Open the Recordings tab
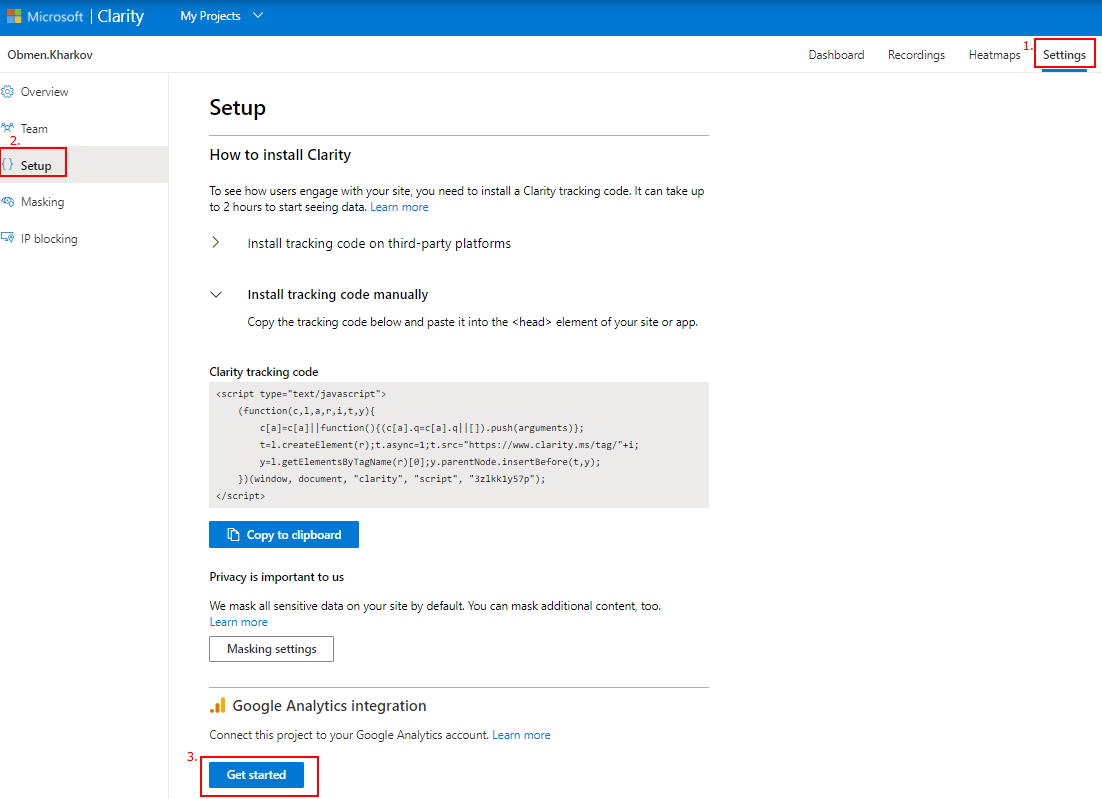Screen dimensions: 1102x799 (916, 55)
